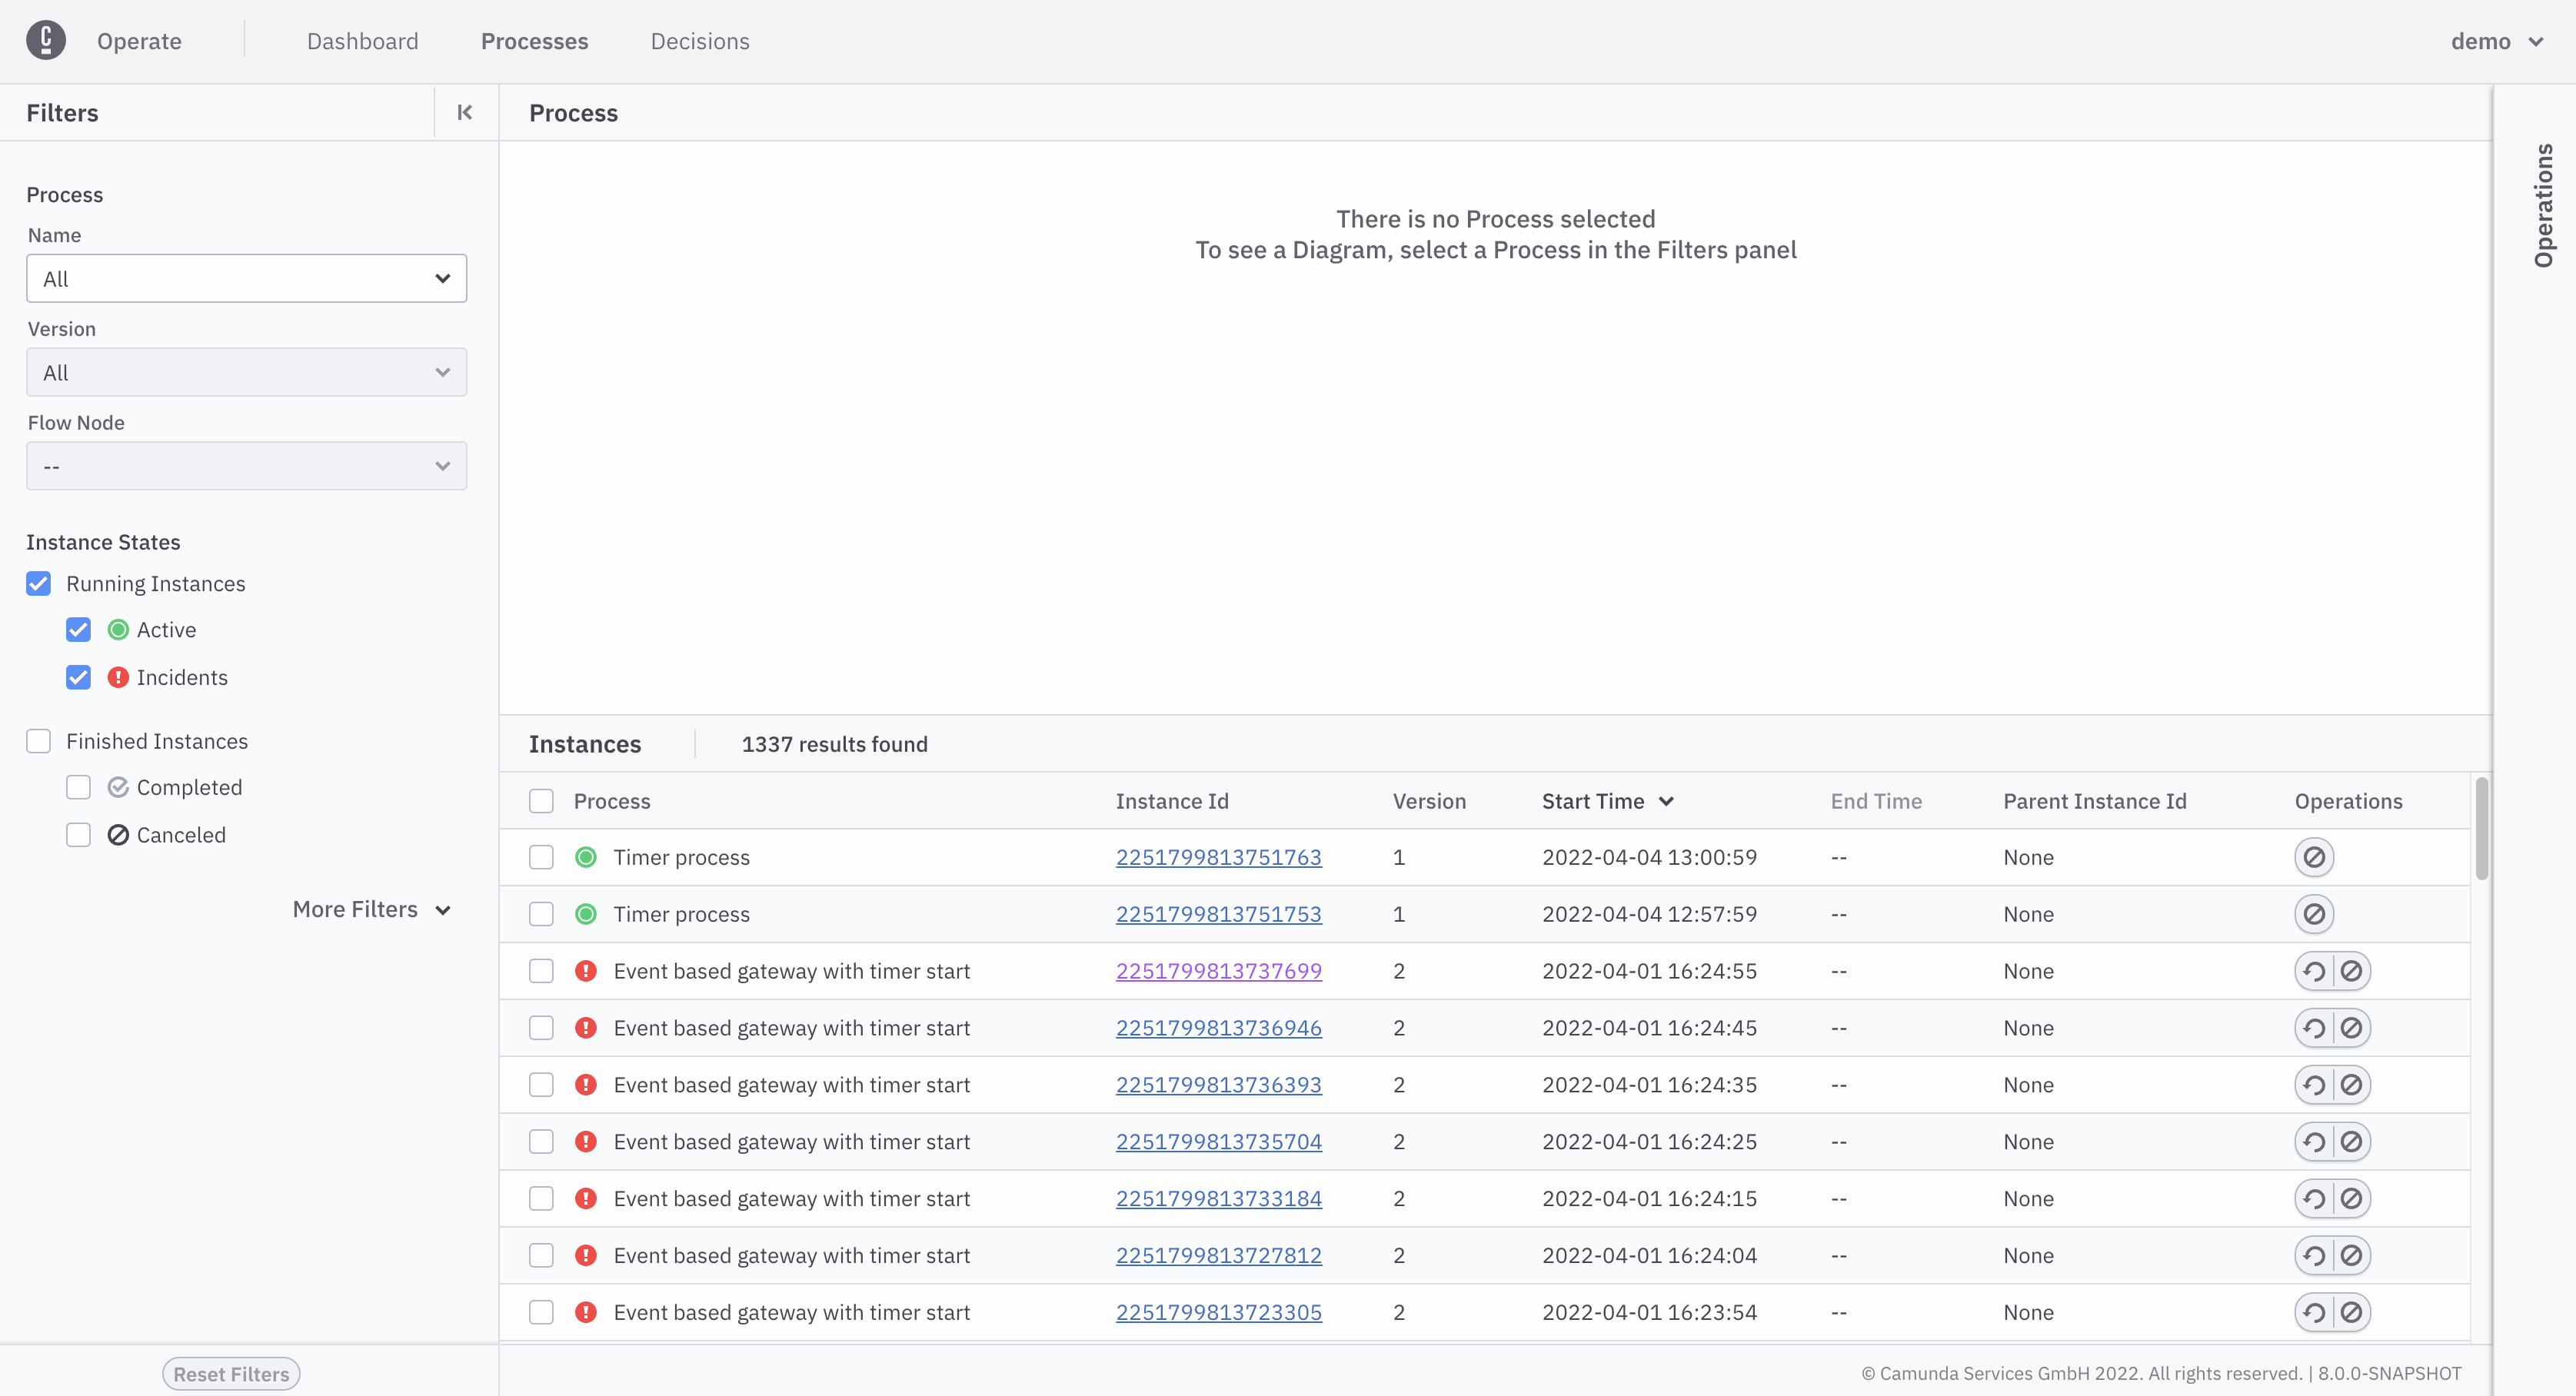This screenshot has width=2576, height=1396.
Task: Enable the Completed finished instances checkbox
Action: point(79,787)
